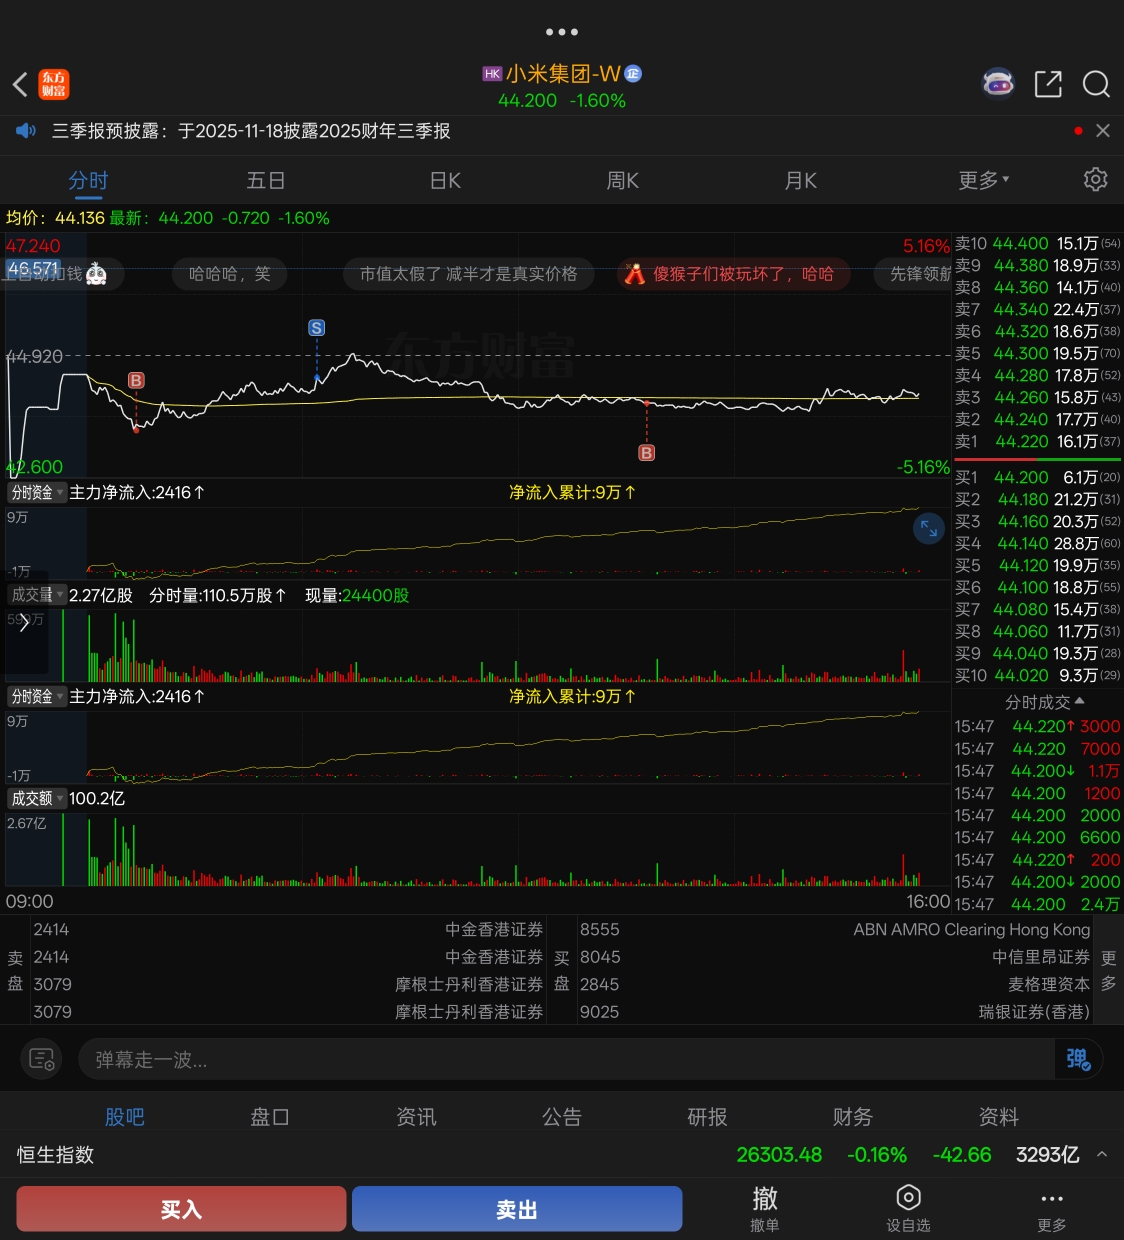Viewport: 1124px width, 1240px height.
Task: Open the search magnifier icon
Action: point(1097,84)
